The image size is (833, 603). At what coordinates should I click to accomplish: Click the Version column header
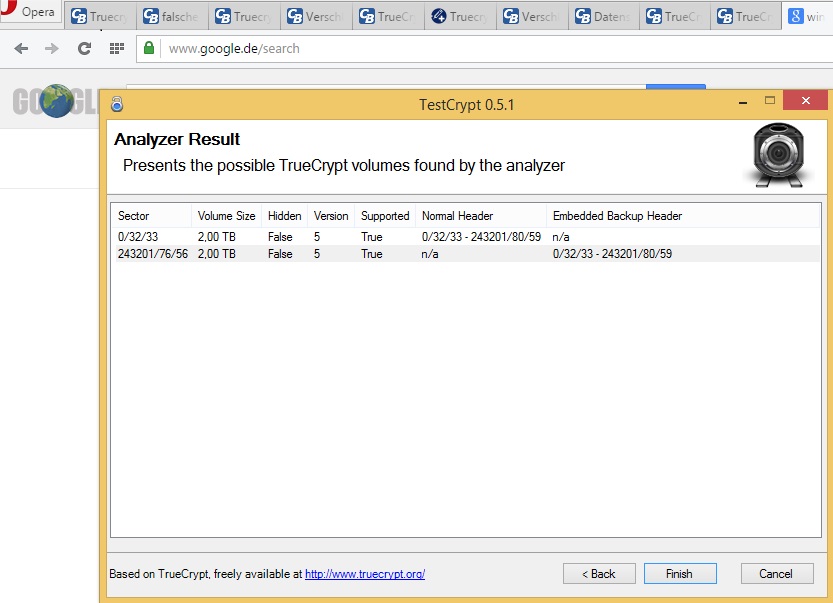pyautogui.click(x=331, y=216)
